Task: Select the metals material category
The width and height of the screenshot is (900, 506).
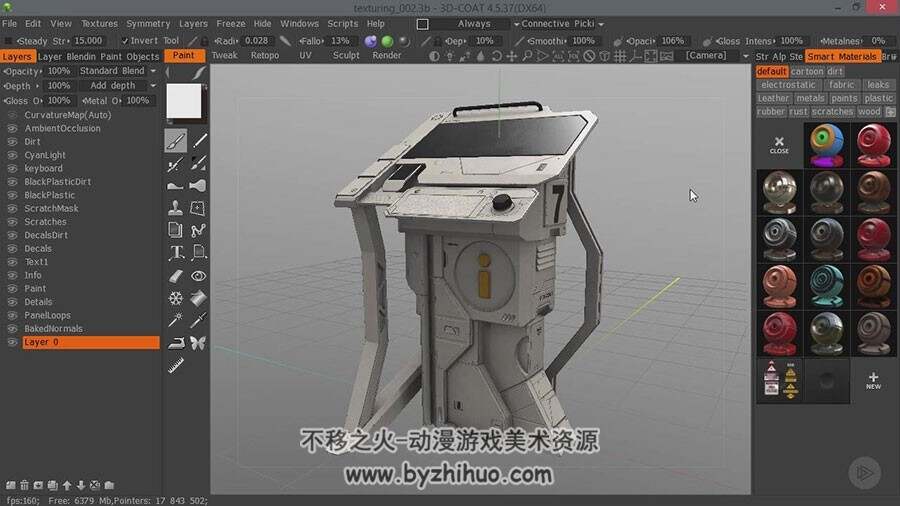Action: point(810,98)
